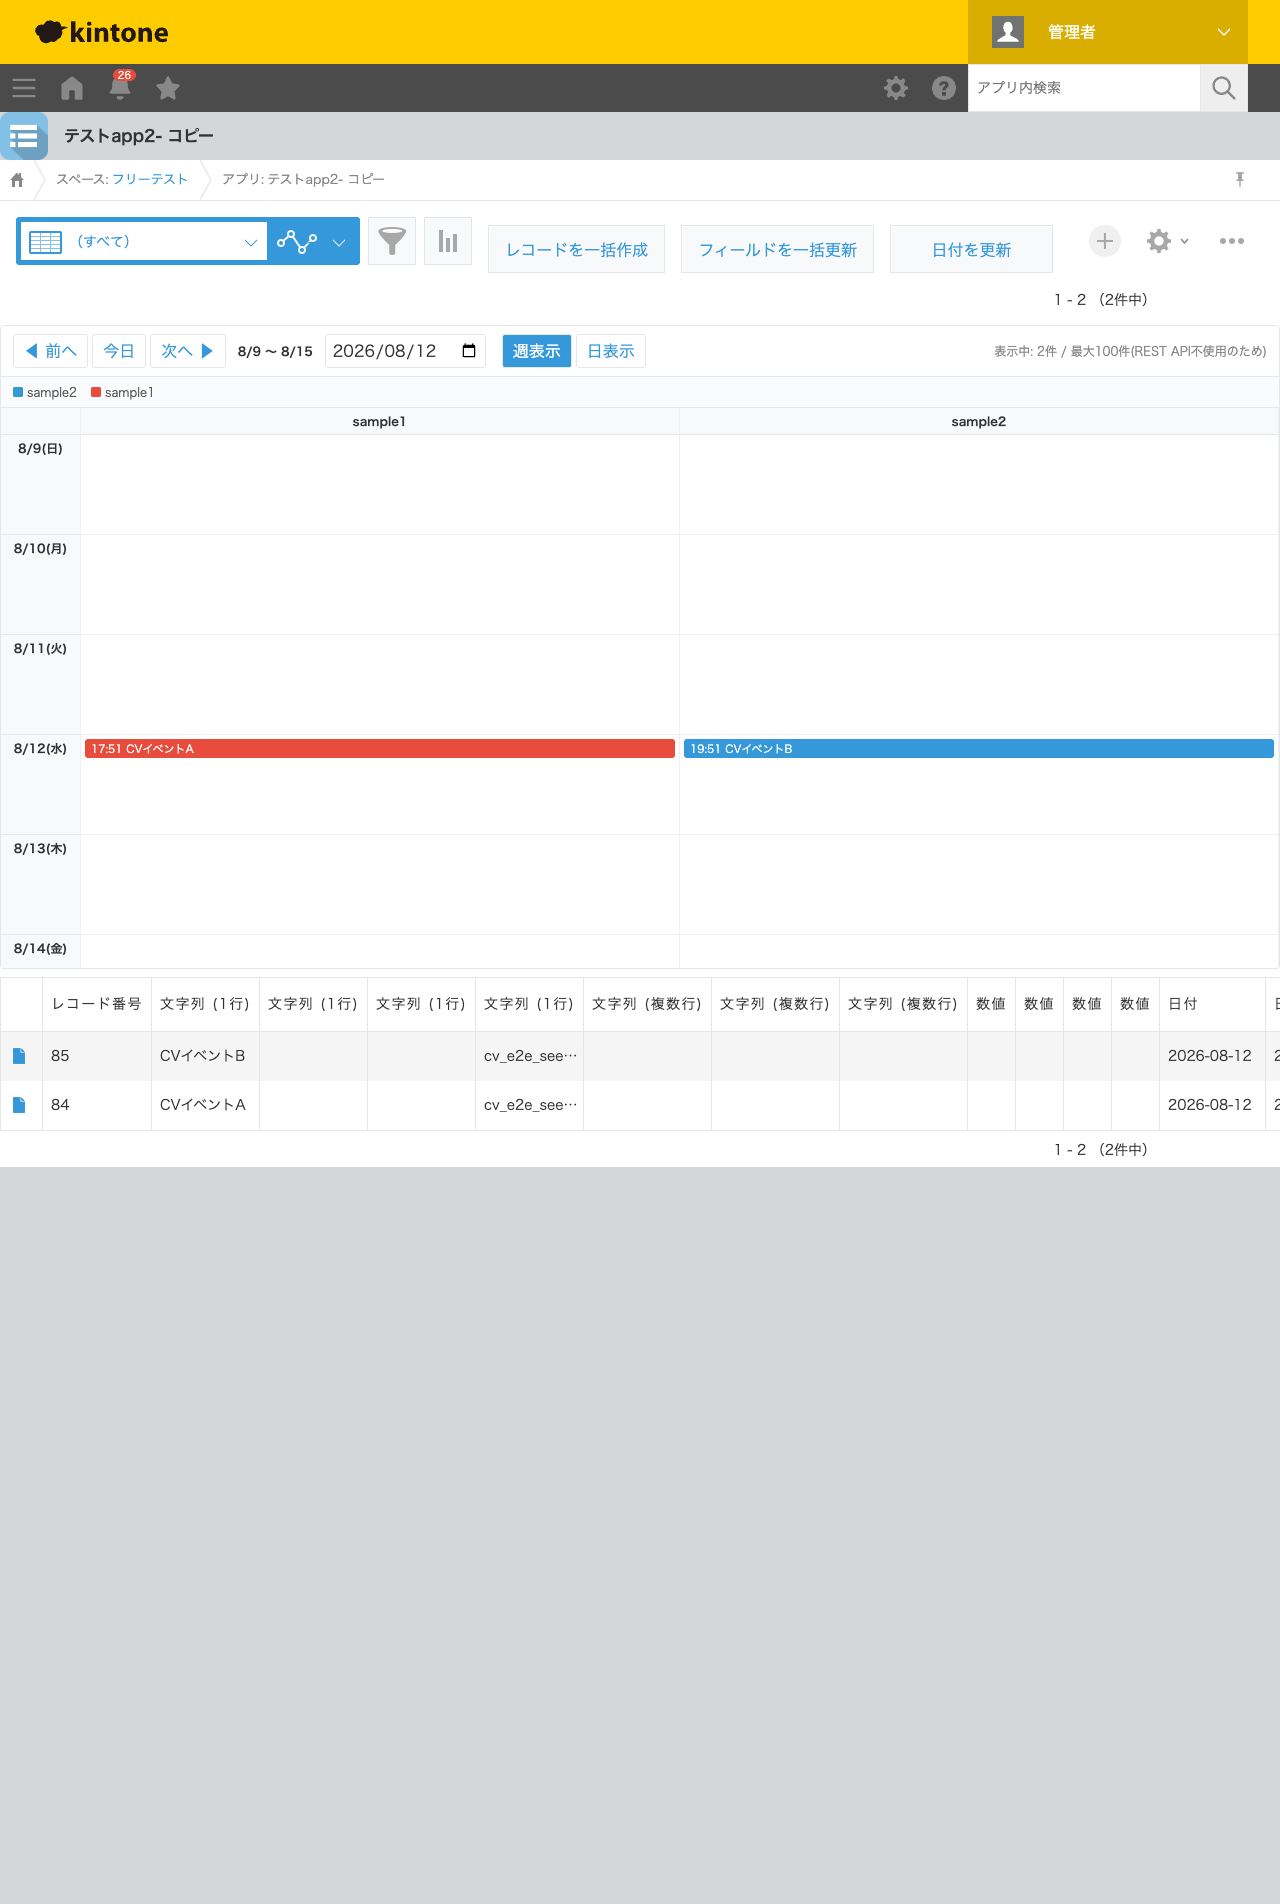Open the blue 19:51 CVイベントB event
The width and height of the screenshot is (1280, 1904).
tap(979, 748)
